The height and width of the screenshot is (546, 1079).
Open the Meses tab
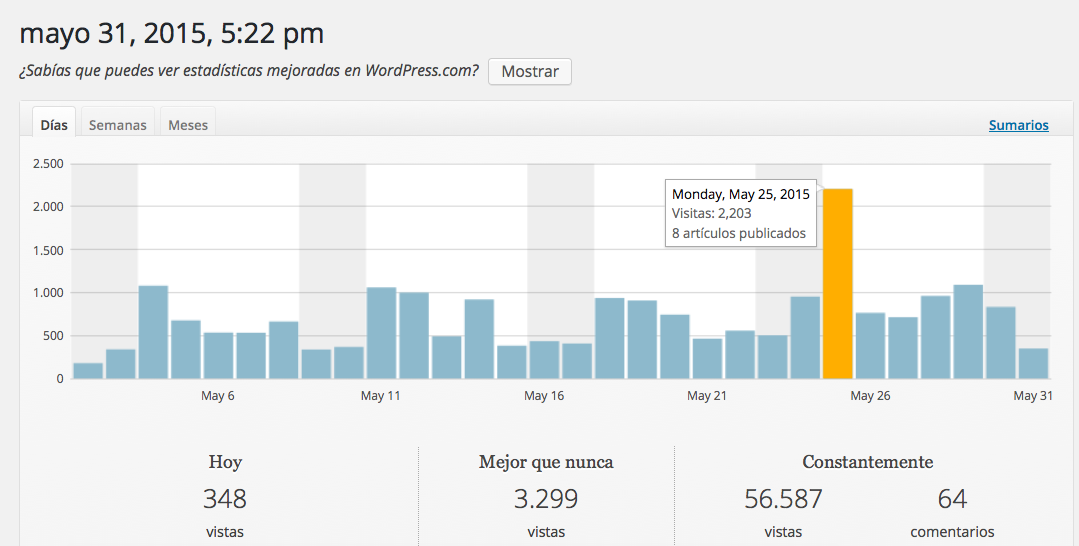click(188, 125)
